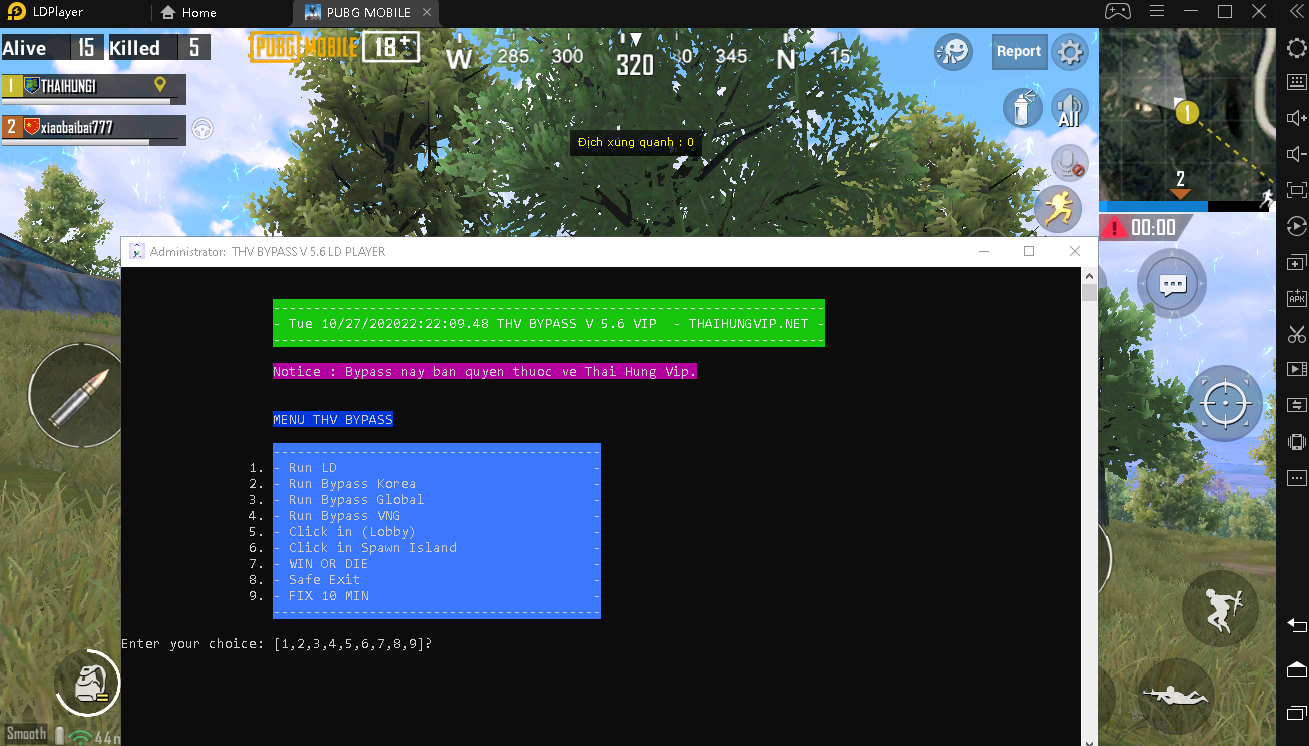Click the Smooth graphics label at bottom left
This screenshot has height=746, width=1309.
pos(26,733)
